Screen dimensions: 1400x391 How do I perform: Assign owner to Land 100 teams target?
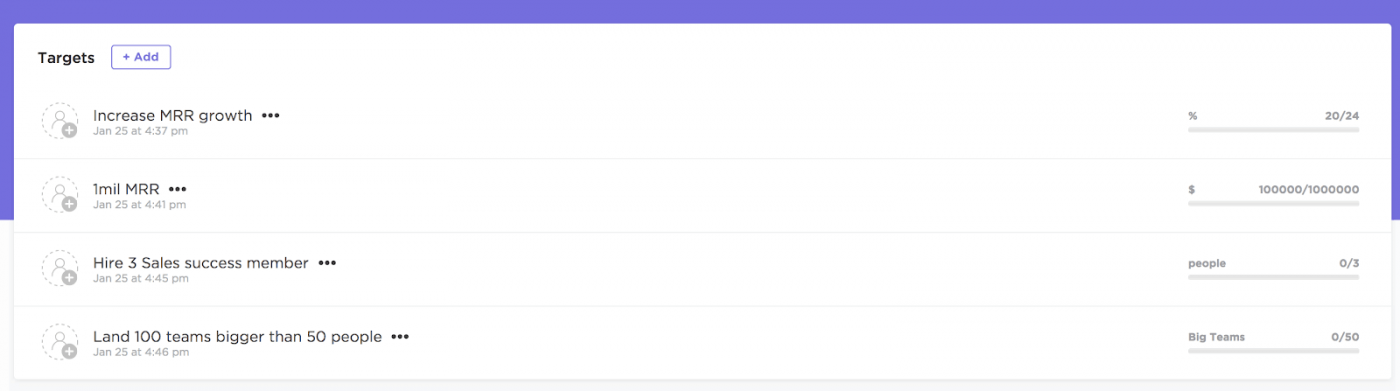(x=60, y=343)
